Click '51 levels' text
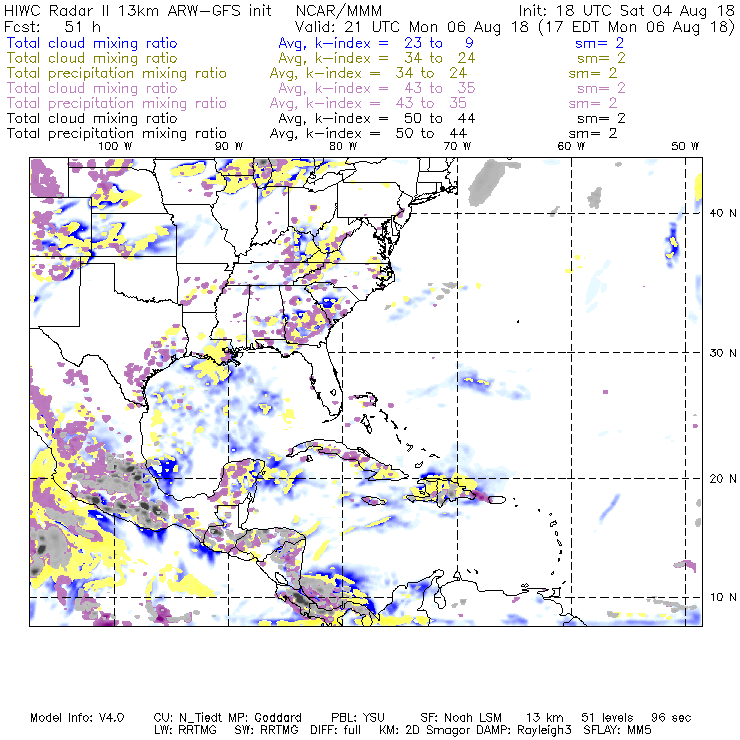This screenshot has height=740, width=740. click(x=607, y=718)
